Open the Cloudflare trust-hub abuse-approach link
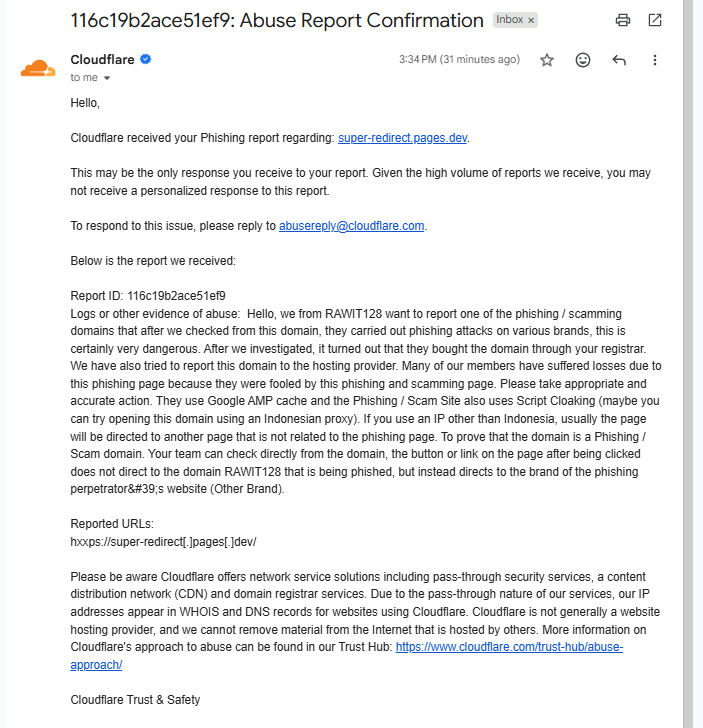Screen dimensions: 703x728 (x=509, y=647)
